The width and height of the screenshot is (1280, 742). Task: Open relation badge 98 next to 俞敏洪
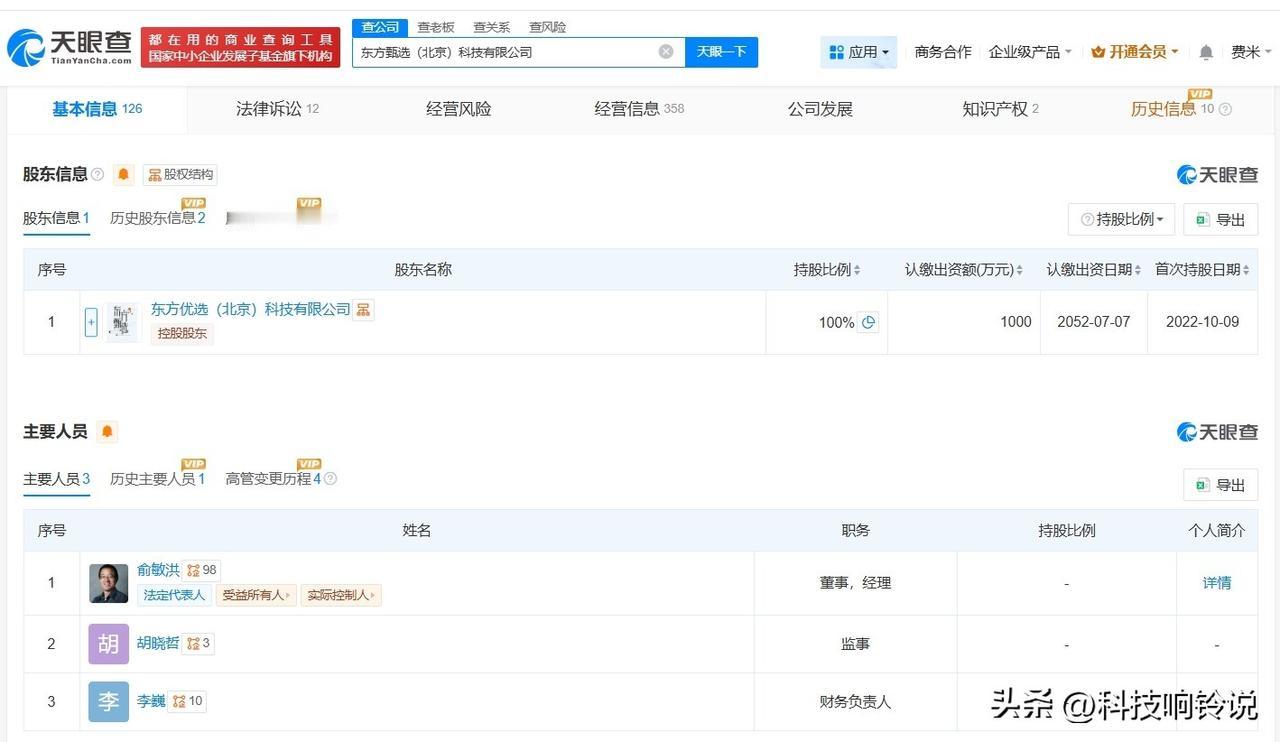click(201, 570)
